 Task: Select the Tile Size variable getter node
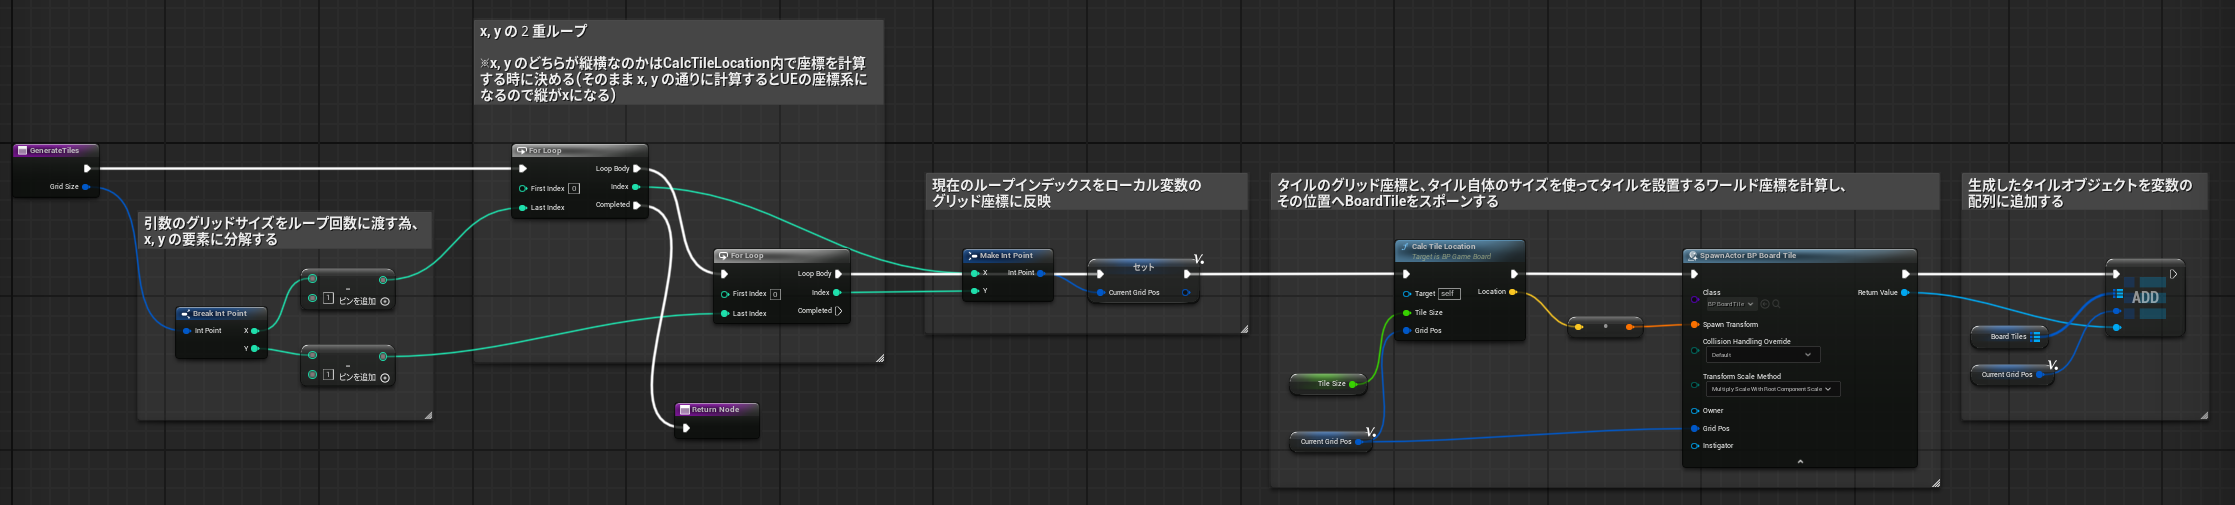tap(1328, 384)
